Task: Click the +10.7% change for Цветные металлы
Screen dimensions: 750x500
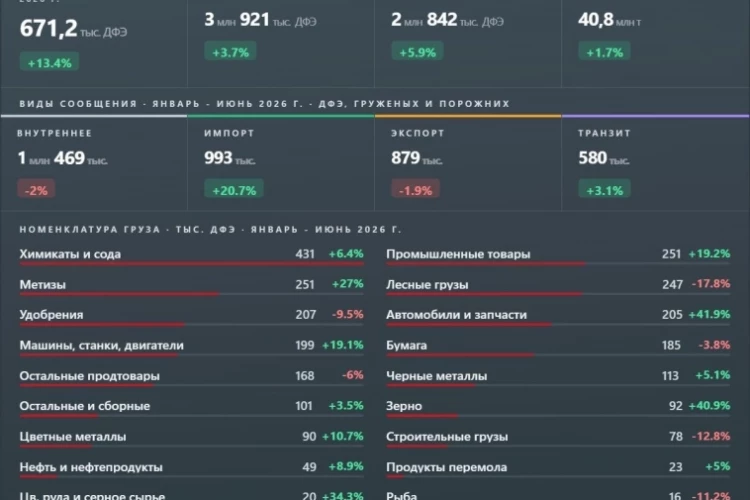Action: pyautogui.click(x=342, y=436)
